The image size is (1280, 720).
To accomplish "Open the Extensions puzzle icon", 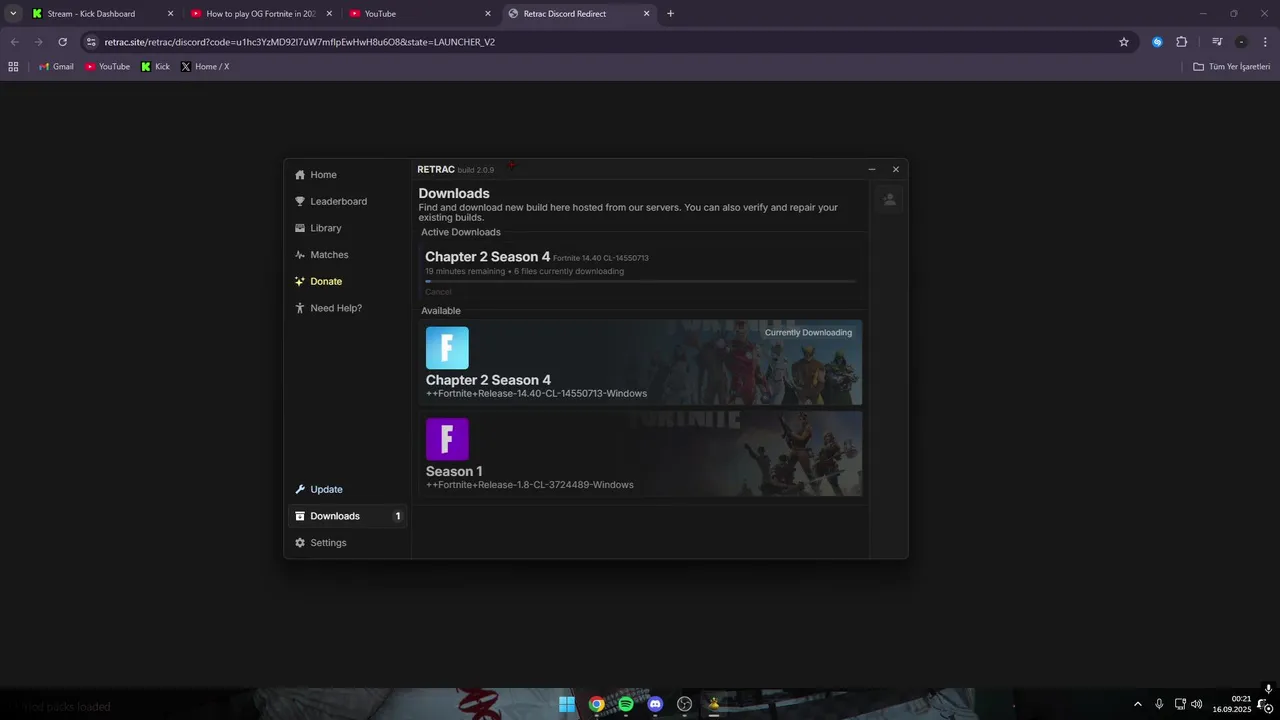I will click(x=1181, y=42).
